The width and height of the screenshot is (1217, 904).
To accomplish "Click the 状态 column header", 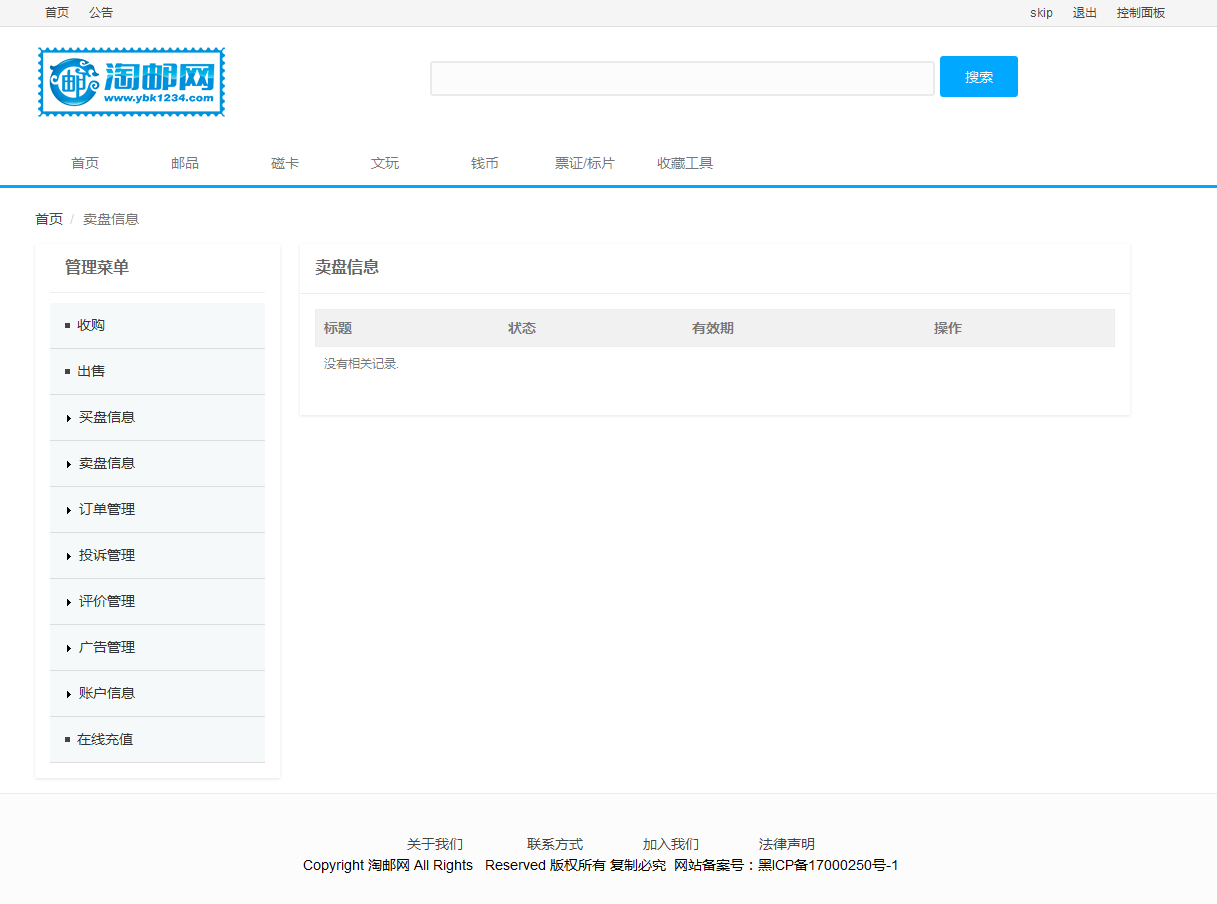I will coord(522,328).
